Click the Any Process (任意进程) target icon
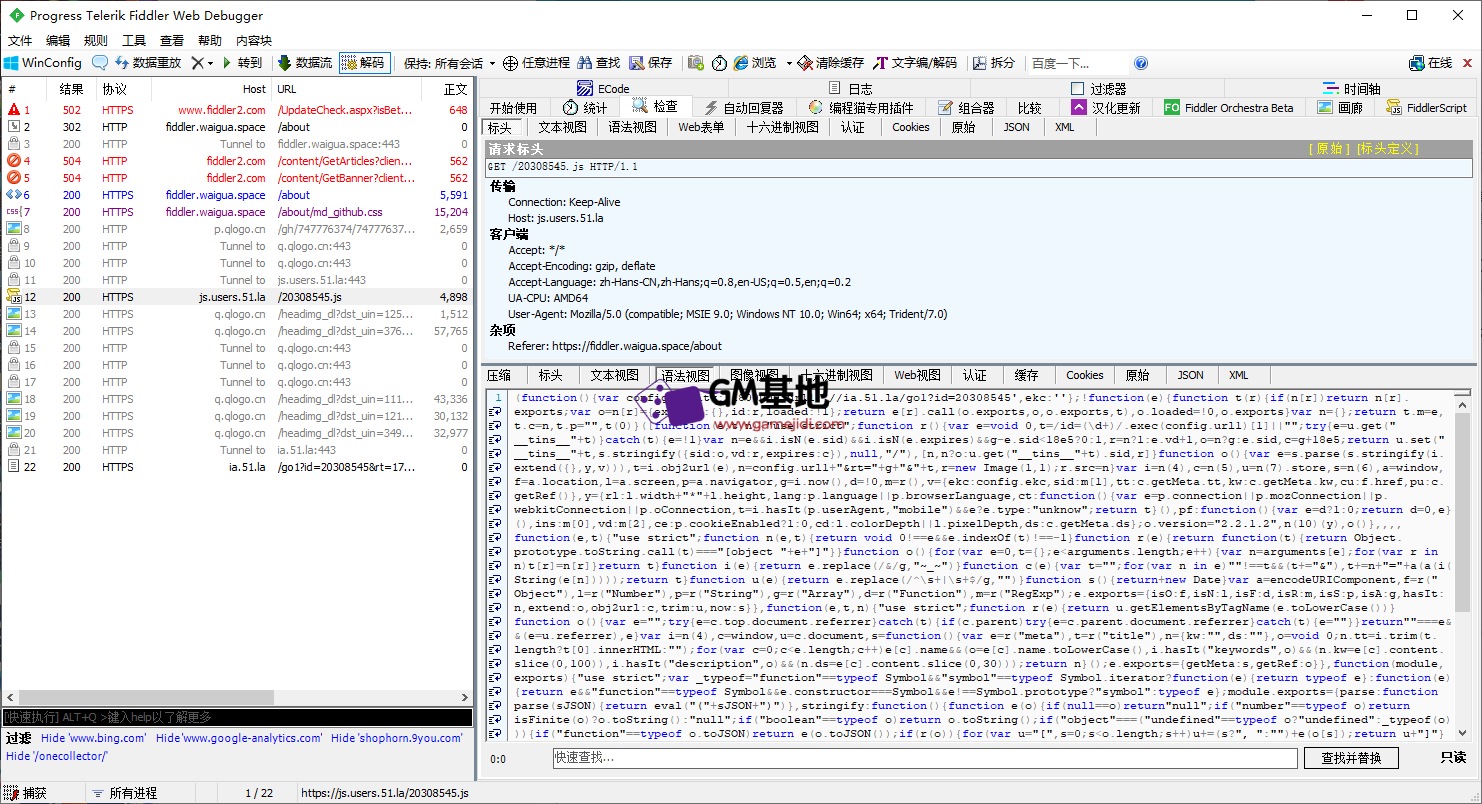Screen dimensions: 1482x804 [510, 62]
